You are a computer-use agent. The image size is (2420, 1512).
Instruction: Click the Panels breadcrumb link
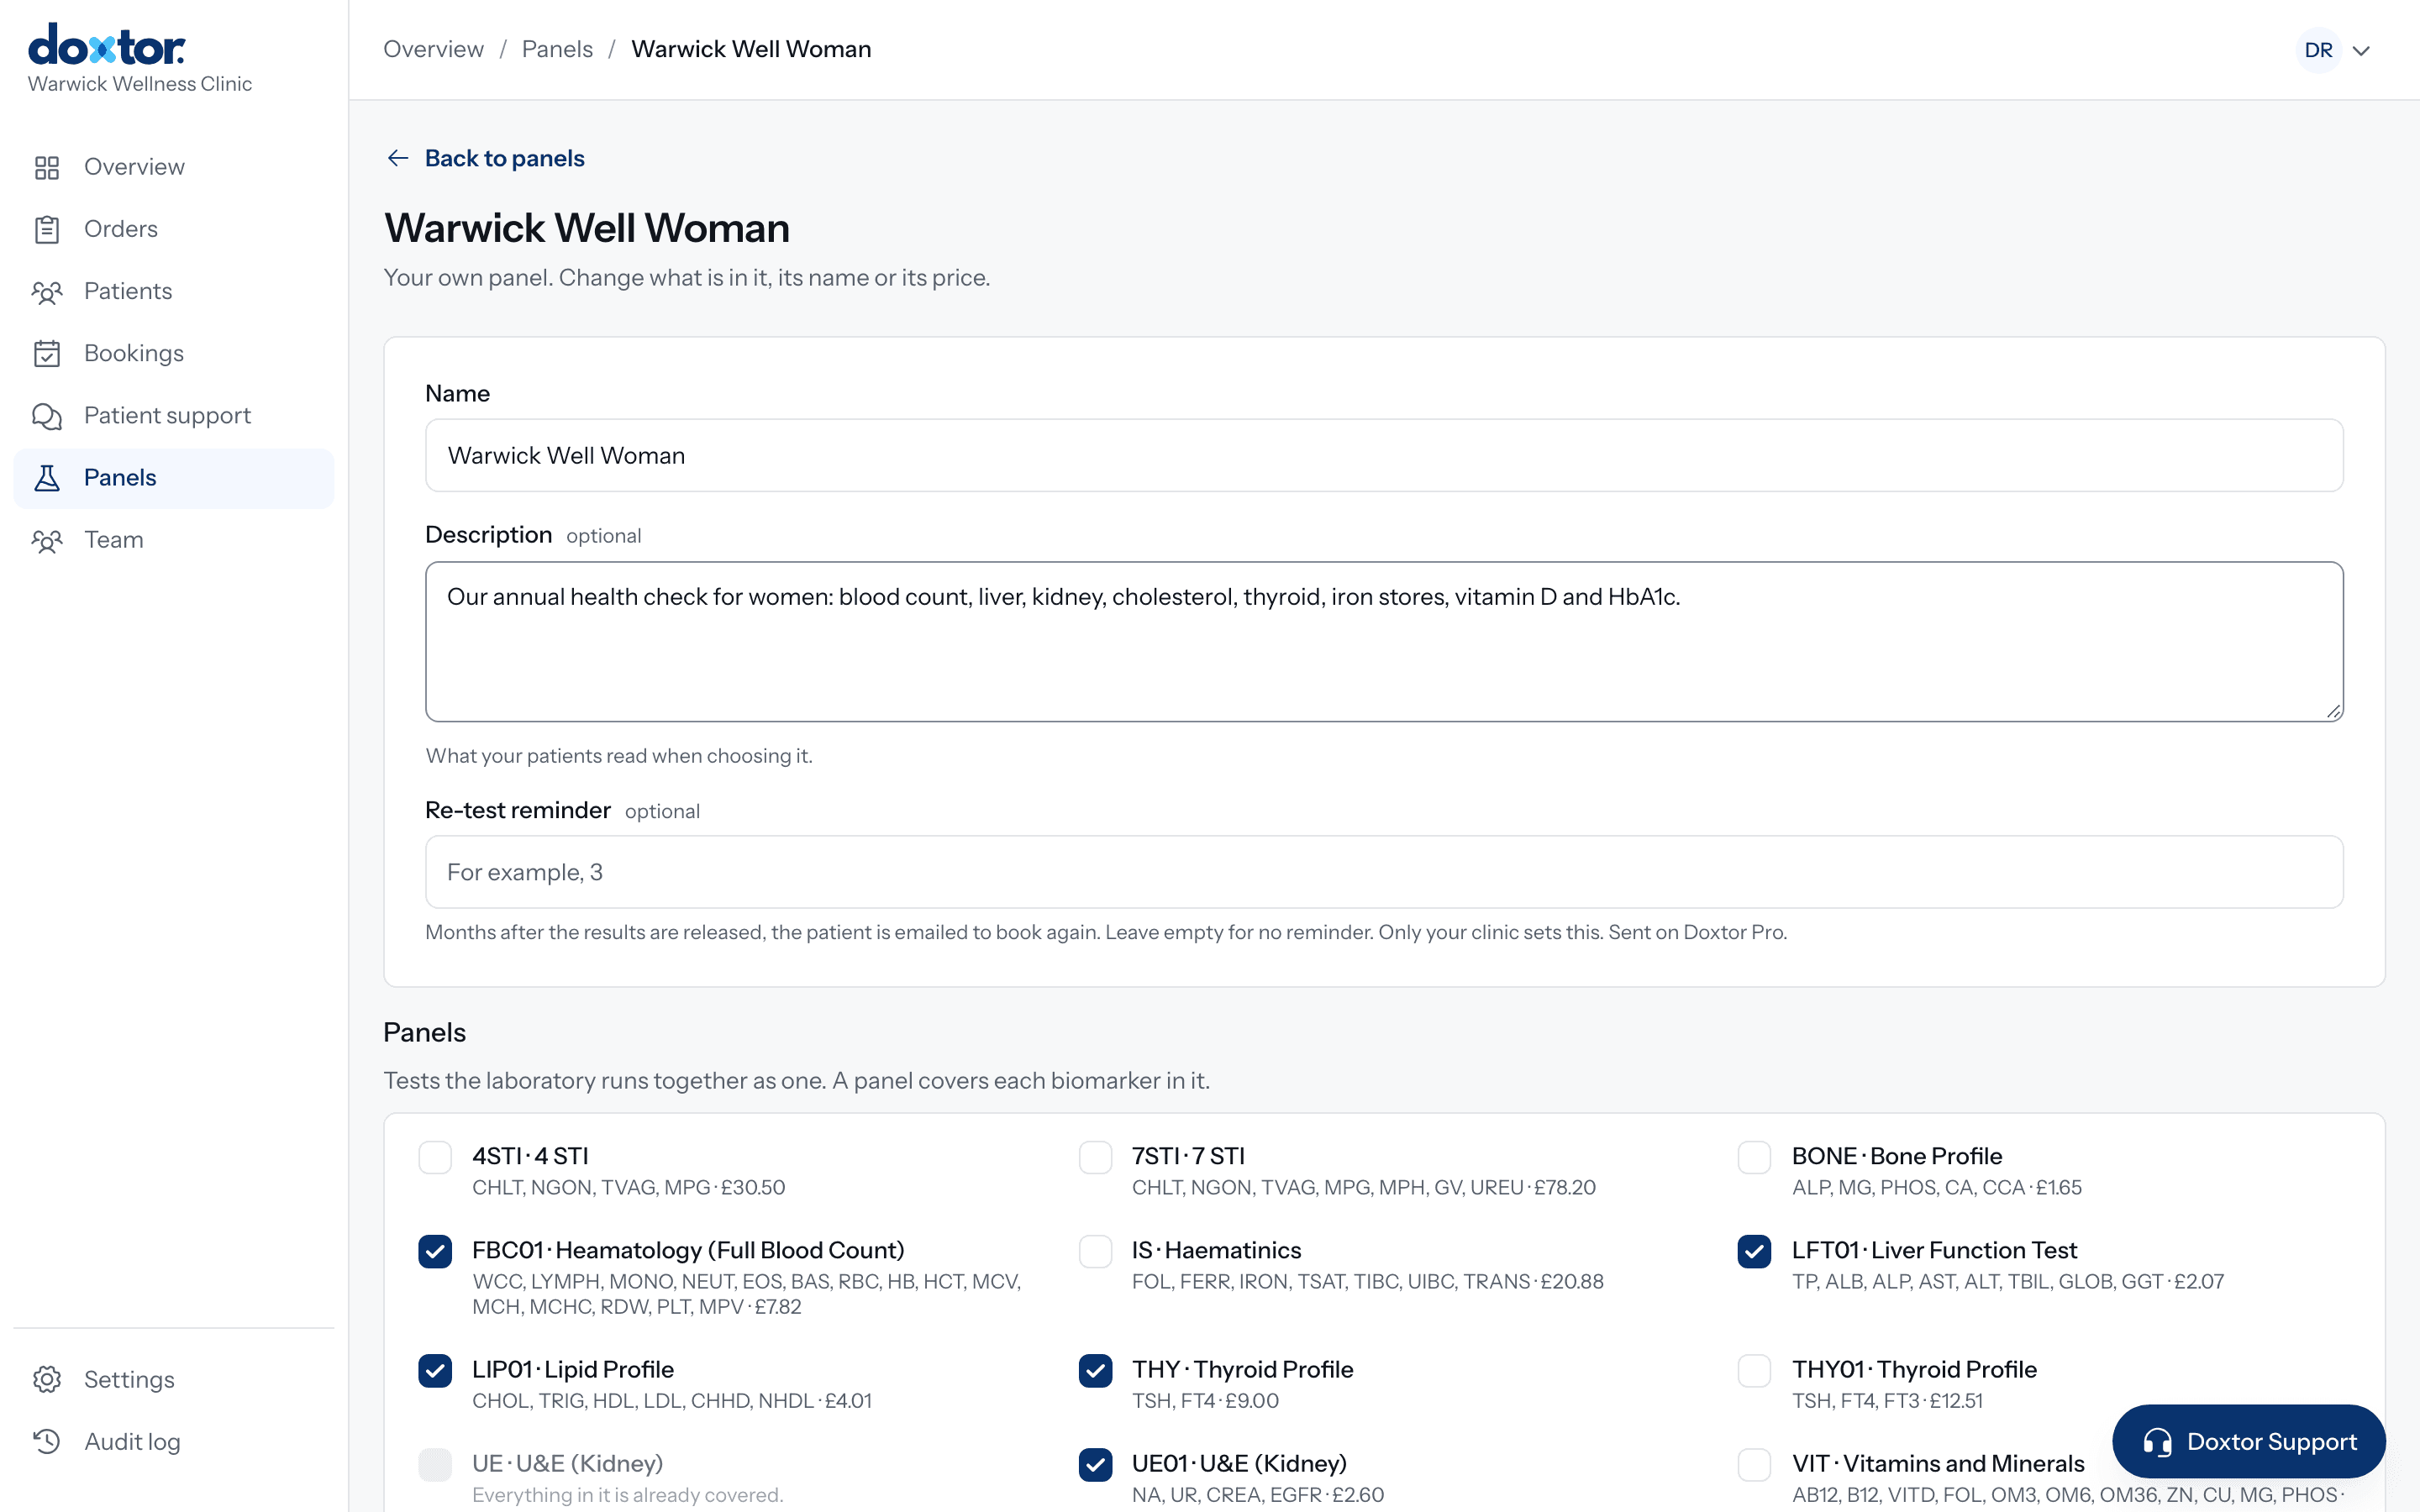[x=557, y=49]
